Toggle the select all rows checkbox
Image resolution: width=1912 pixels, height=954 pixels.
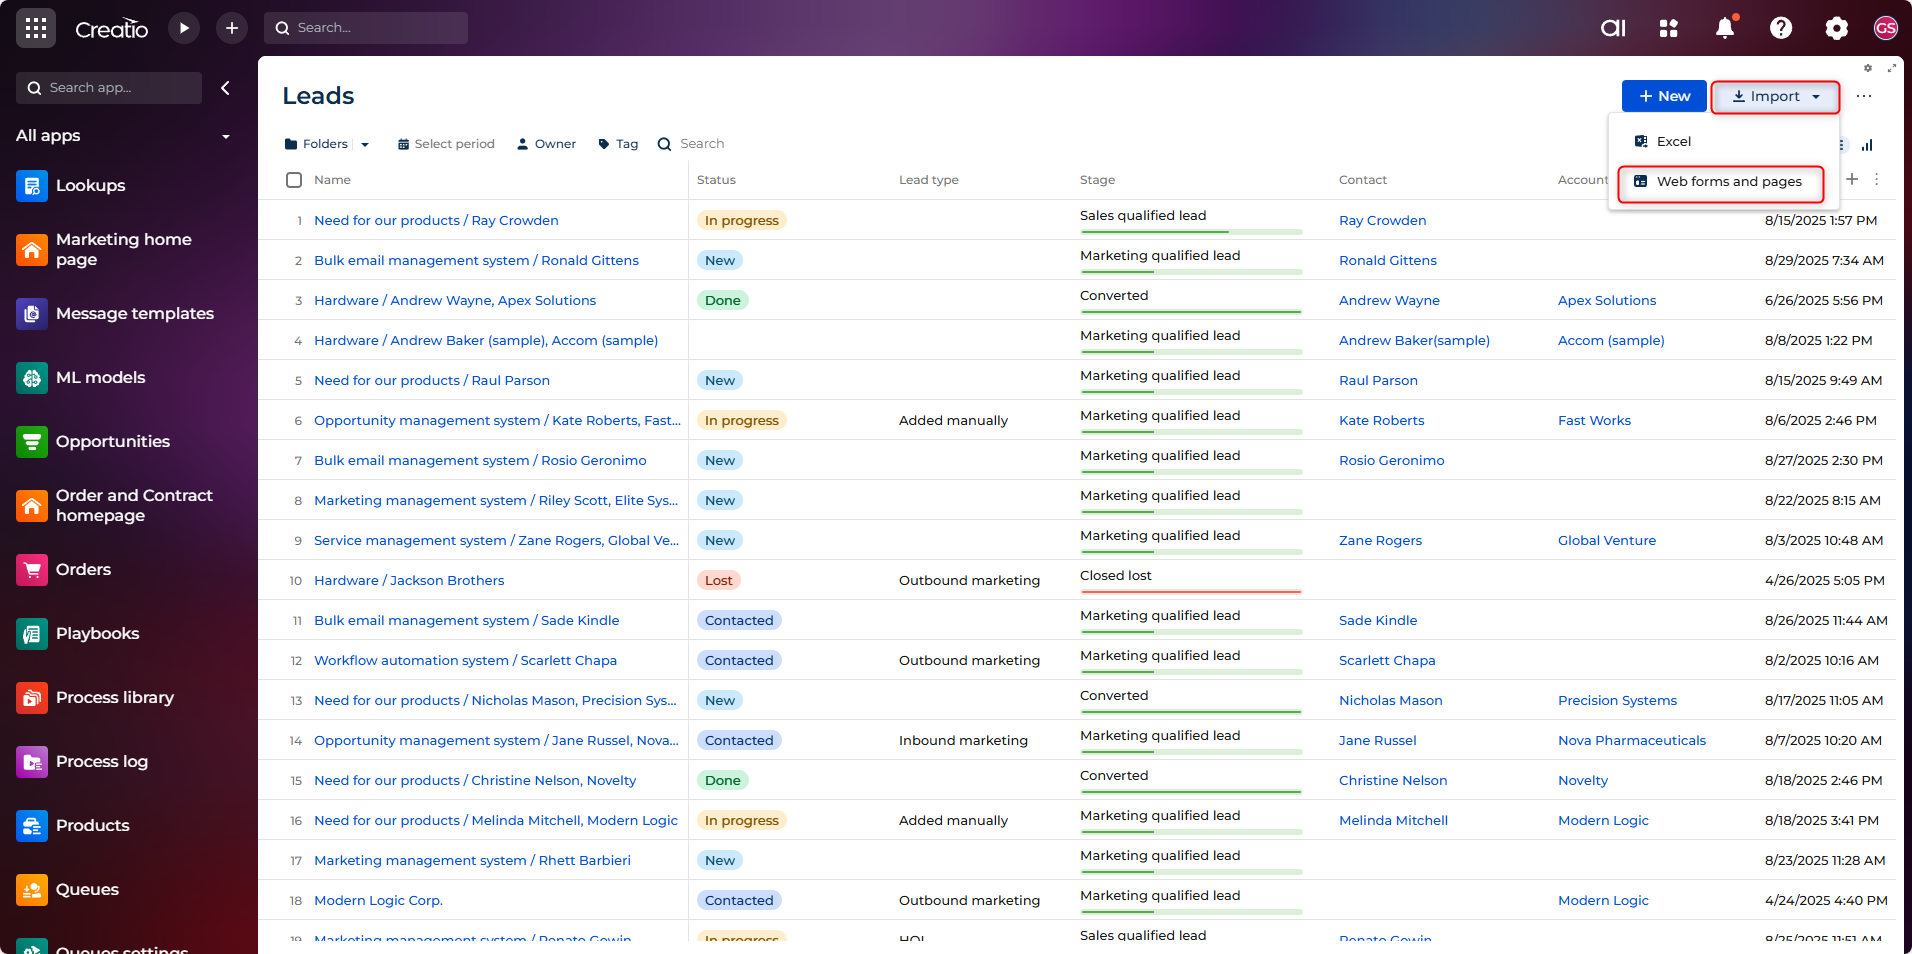[294, 180]
